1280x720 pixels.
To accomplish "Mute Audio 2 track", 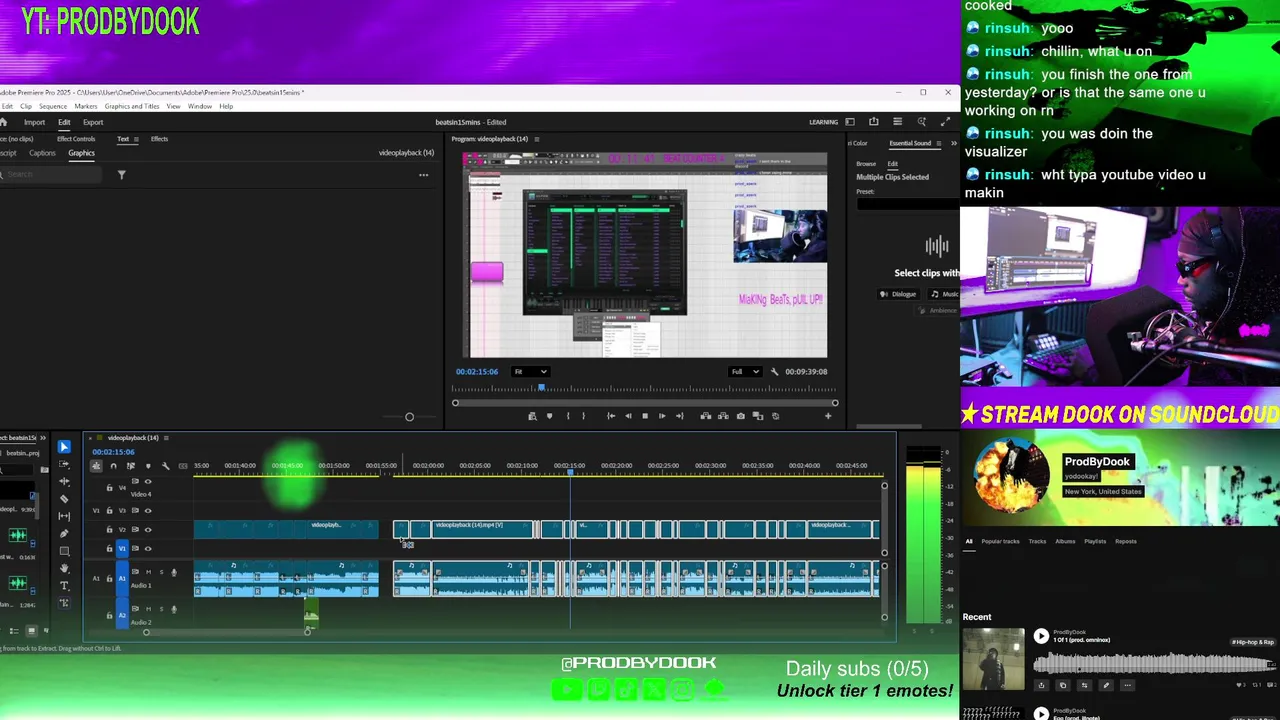I will point(148,609).
